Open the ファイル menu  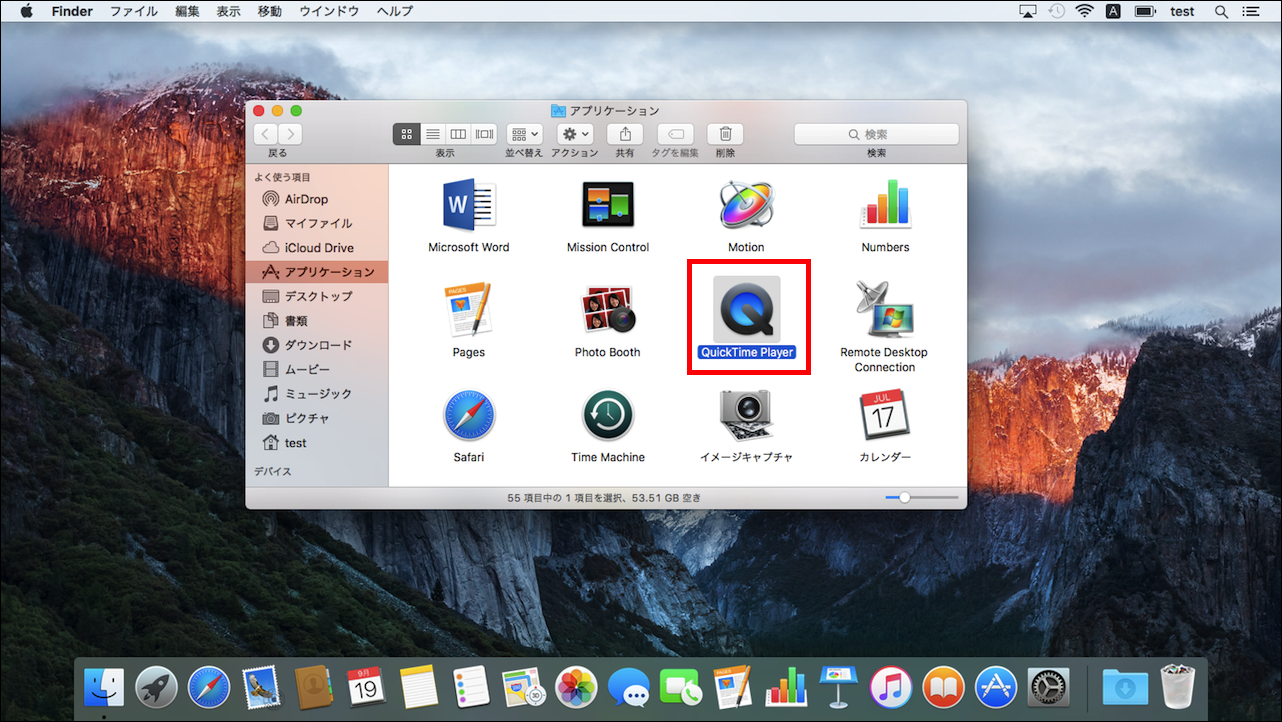tap(133, 11)
